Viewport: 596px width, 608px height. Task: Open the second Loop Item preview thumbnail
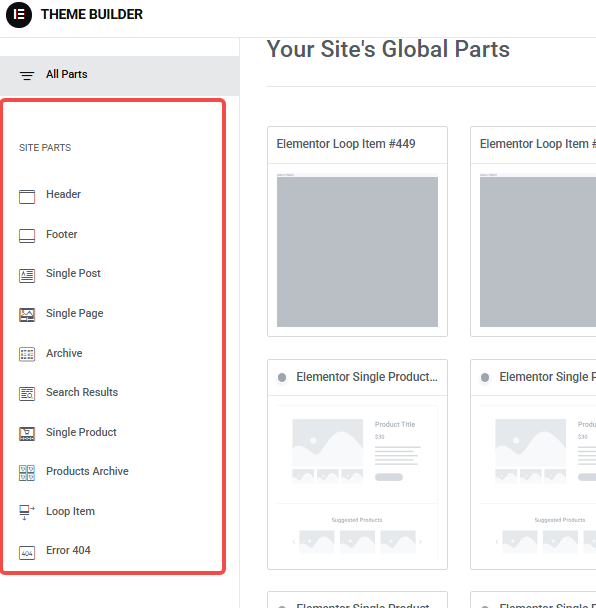click(538, 250)
